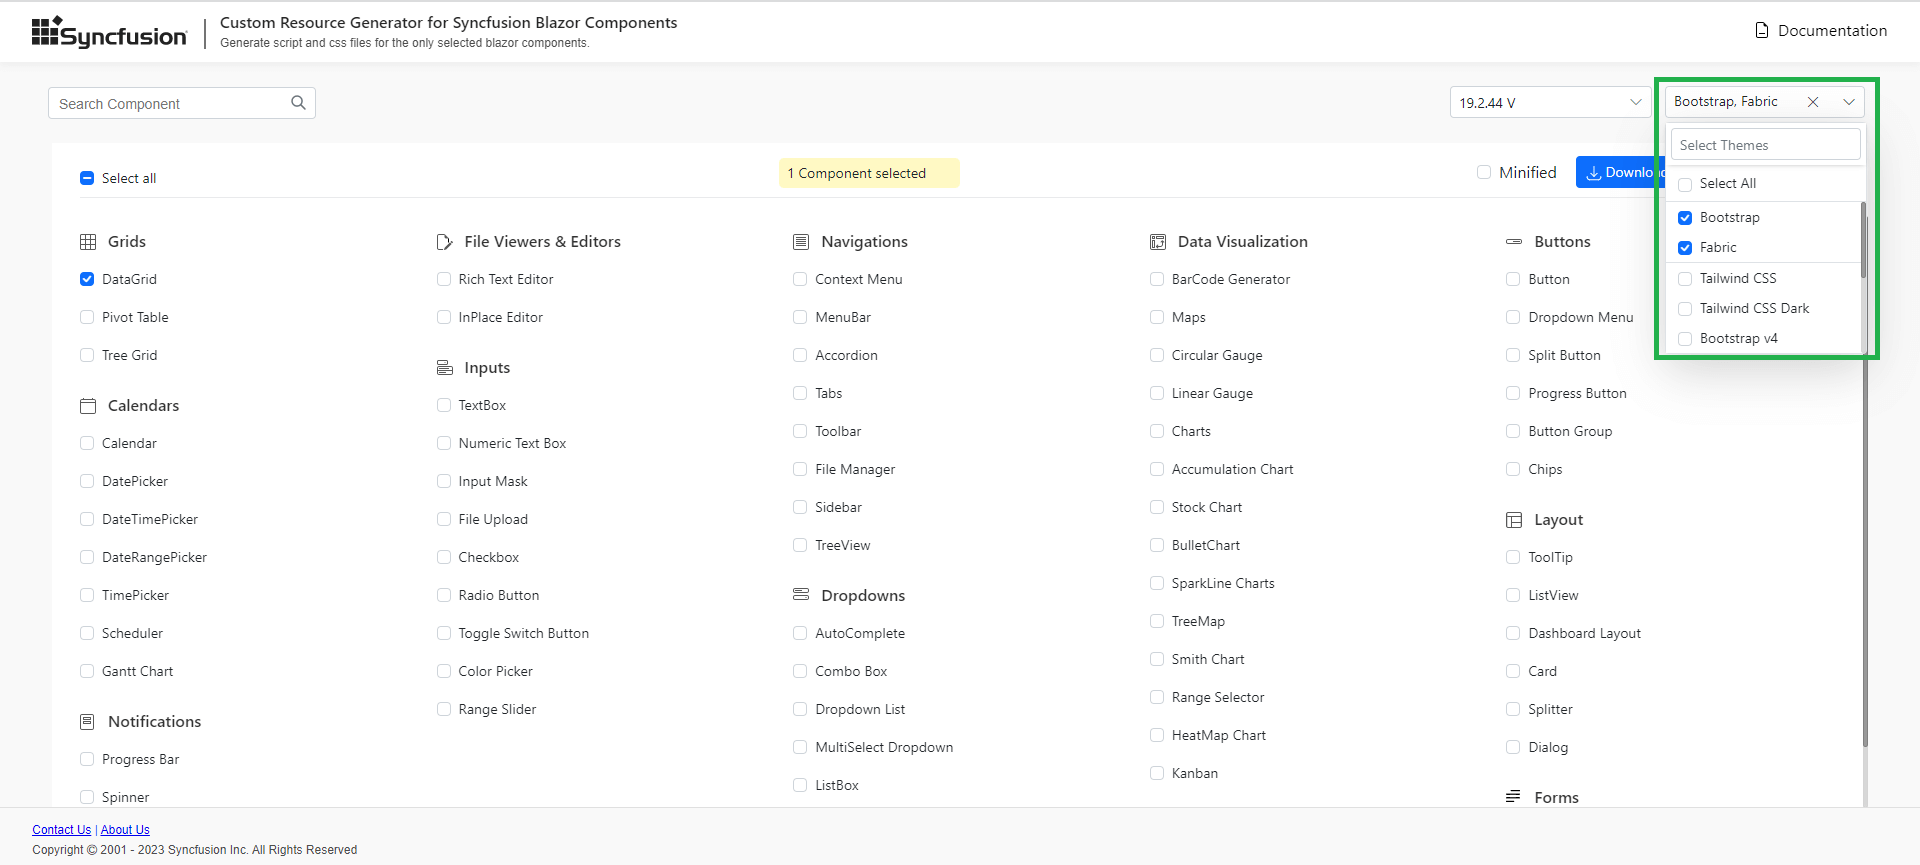Image resolution: width=1920 pixels, height=865 pixels.
Task: Check Select All themes option
Action: [1685, 184]
